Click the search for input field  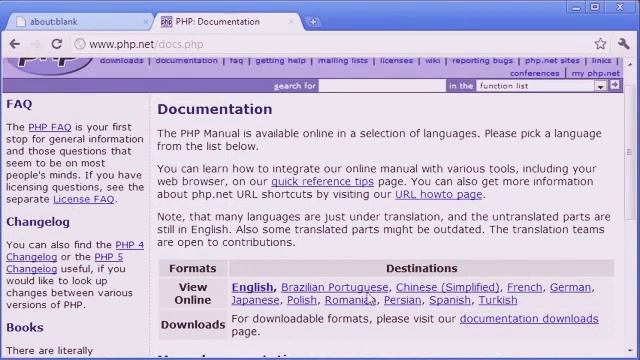[382, 86]
